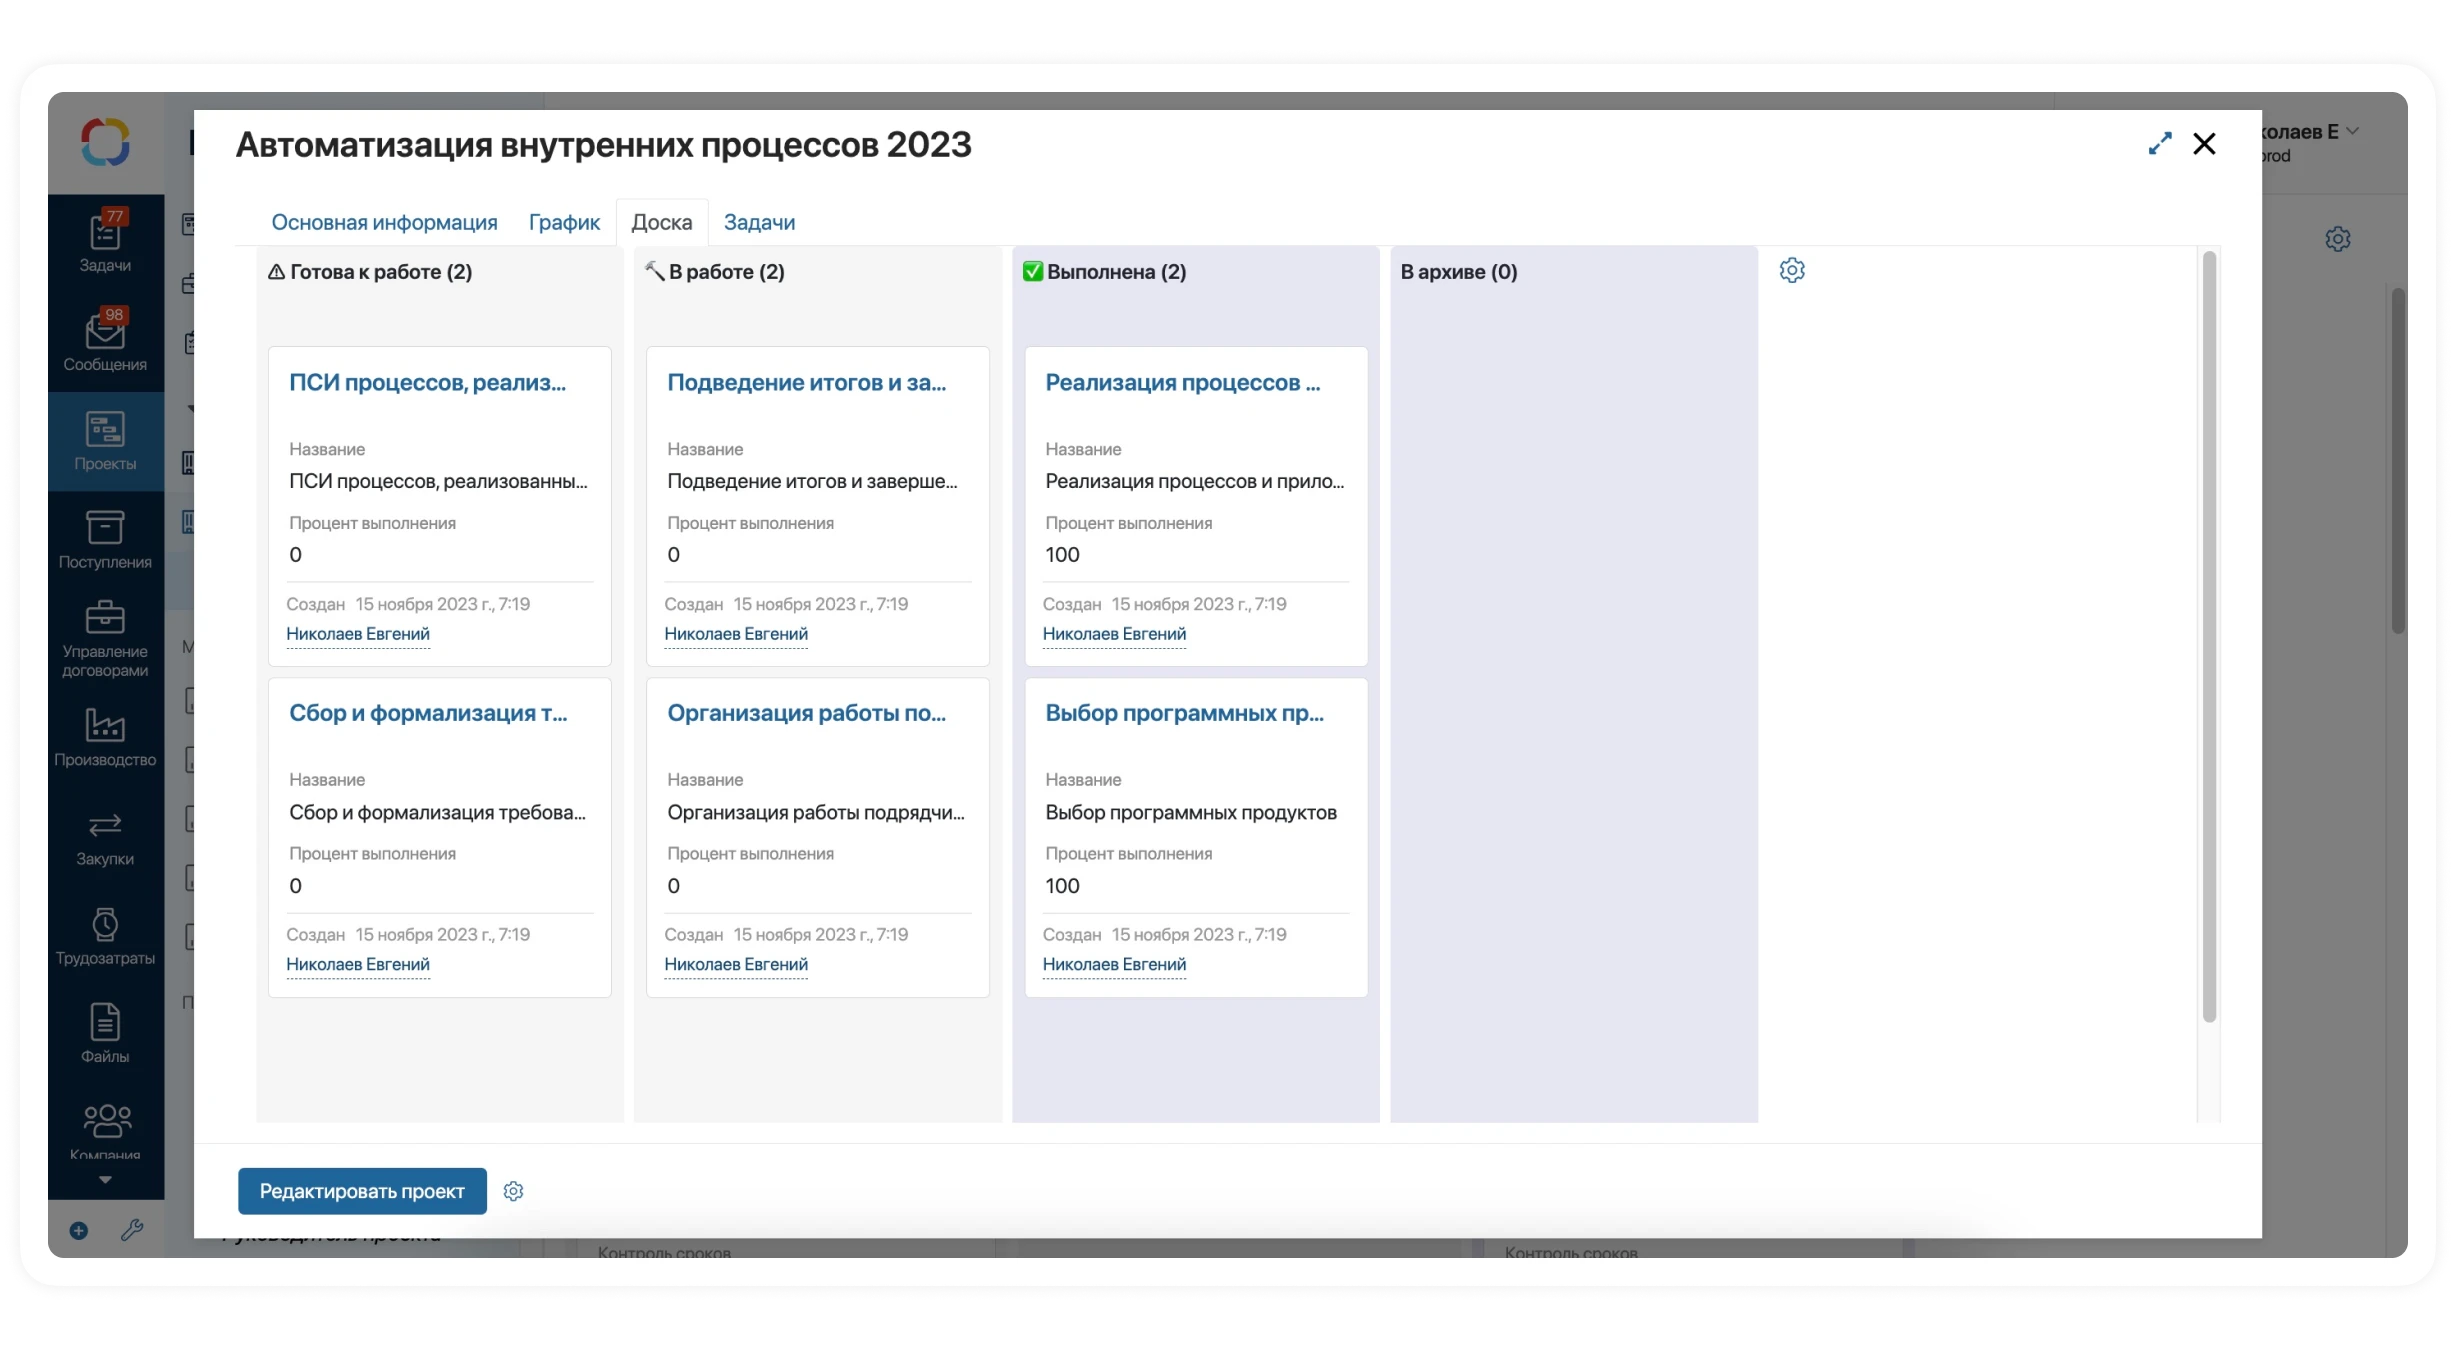
Task: Click the plus icon below the sidebar
Action: pos(79,1230)
